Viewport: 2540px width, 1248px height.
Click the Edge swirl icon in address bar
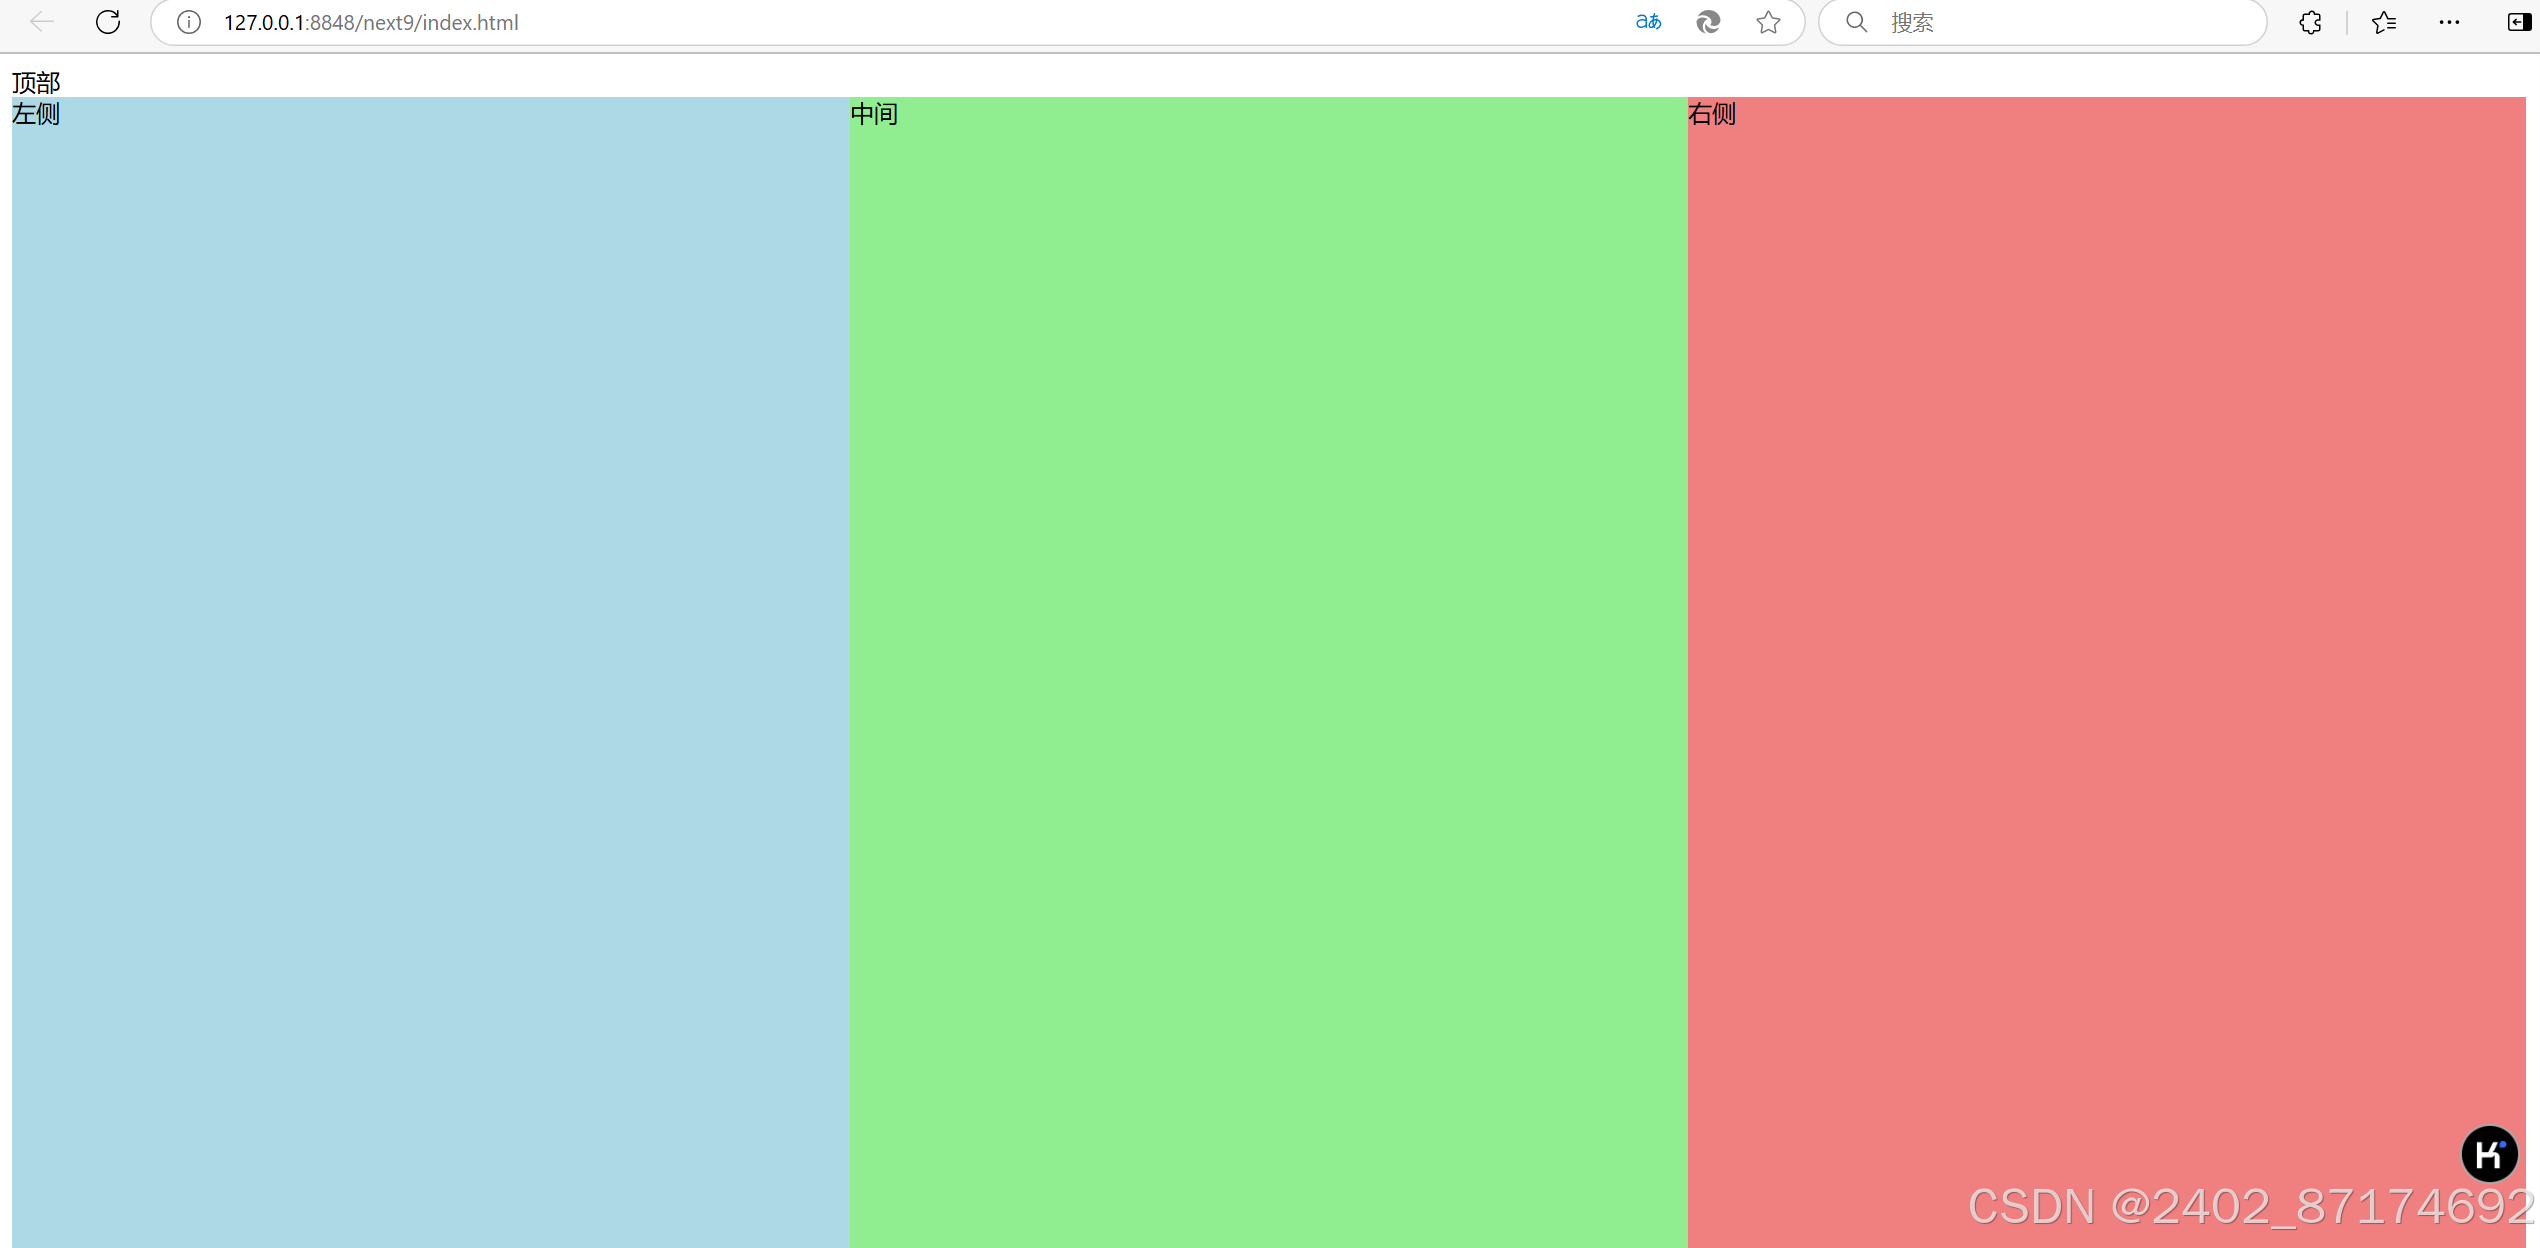[x=1708, y=22]
